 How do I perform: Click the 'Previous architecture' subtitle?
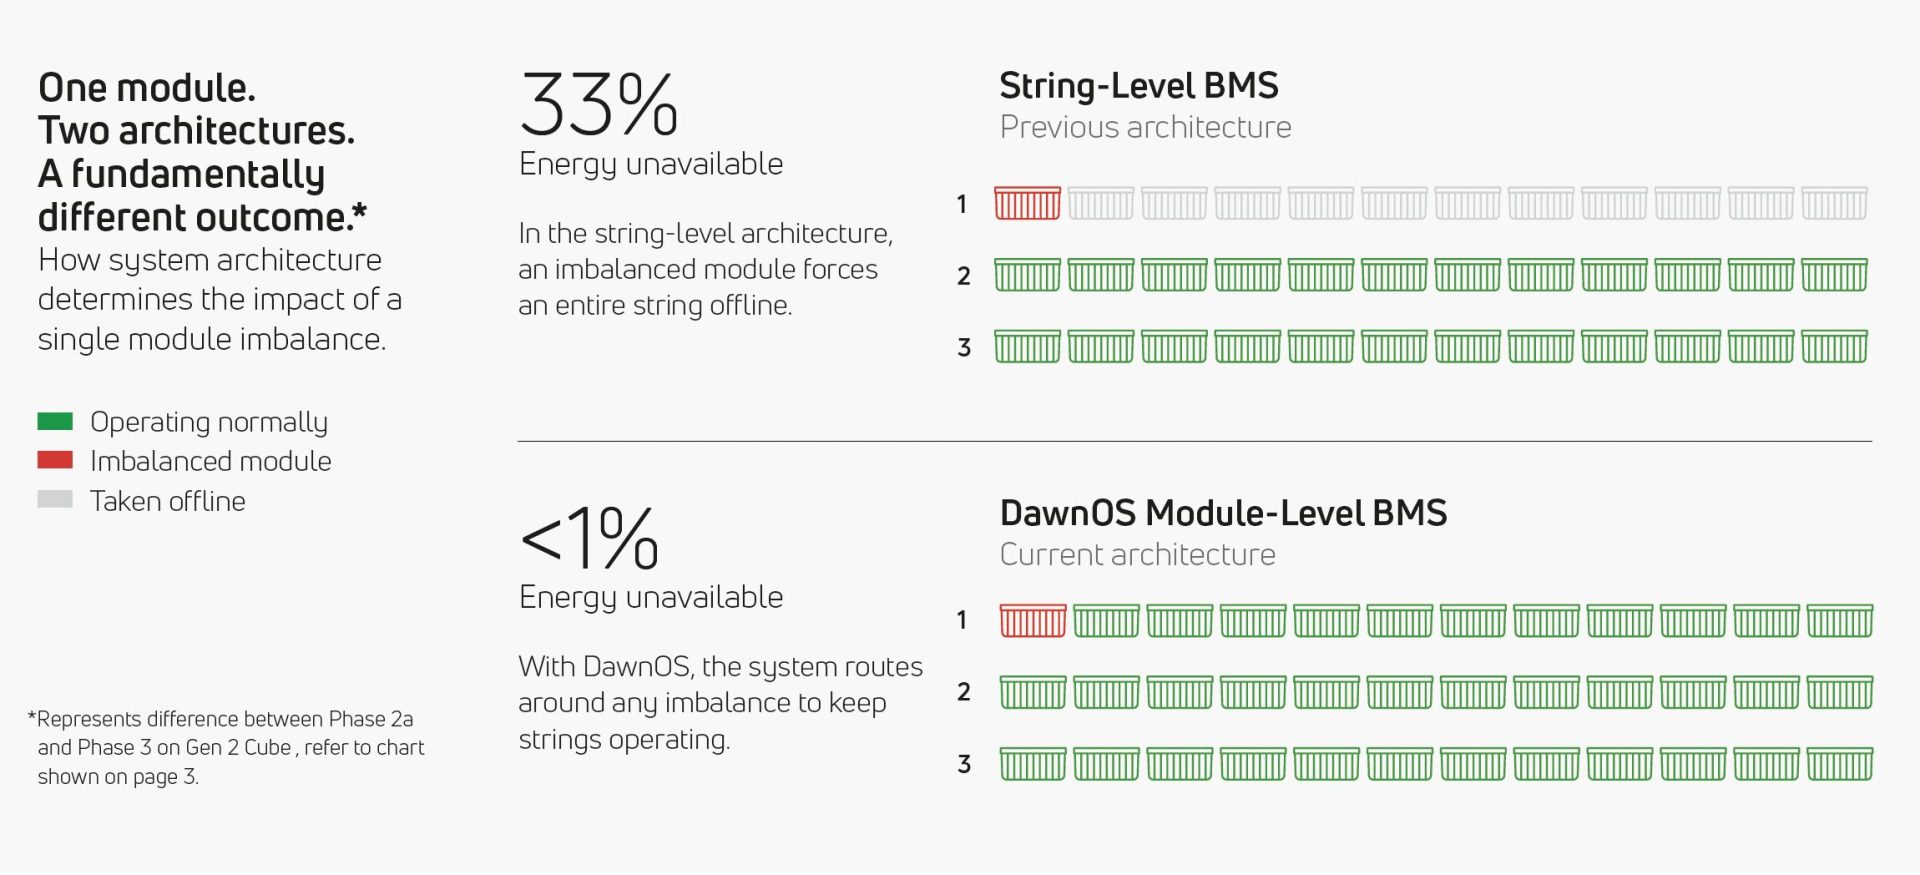click(x=1145, y=128)
